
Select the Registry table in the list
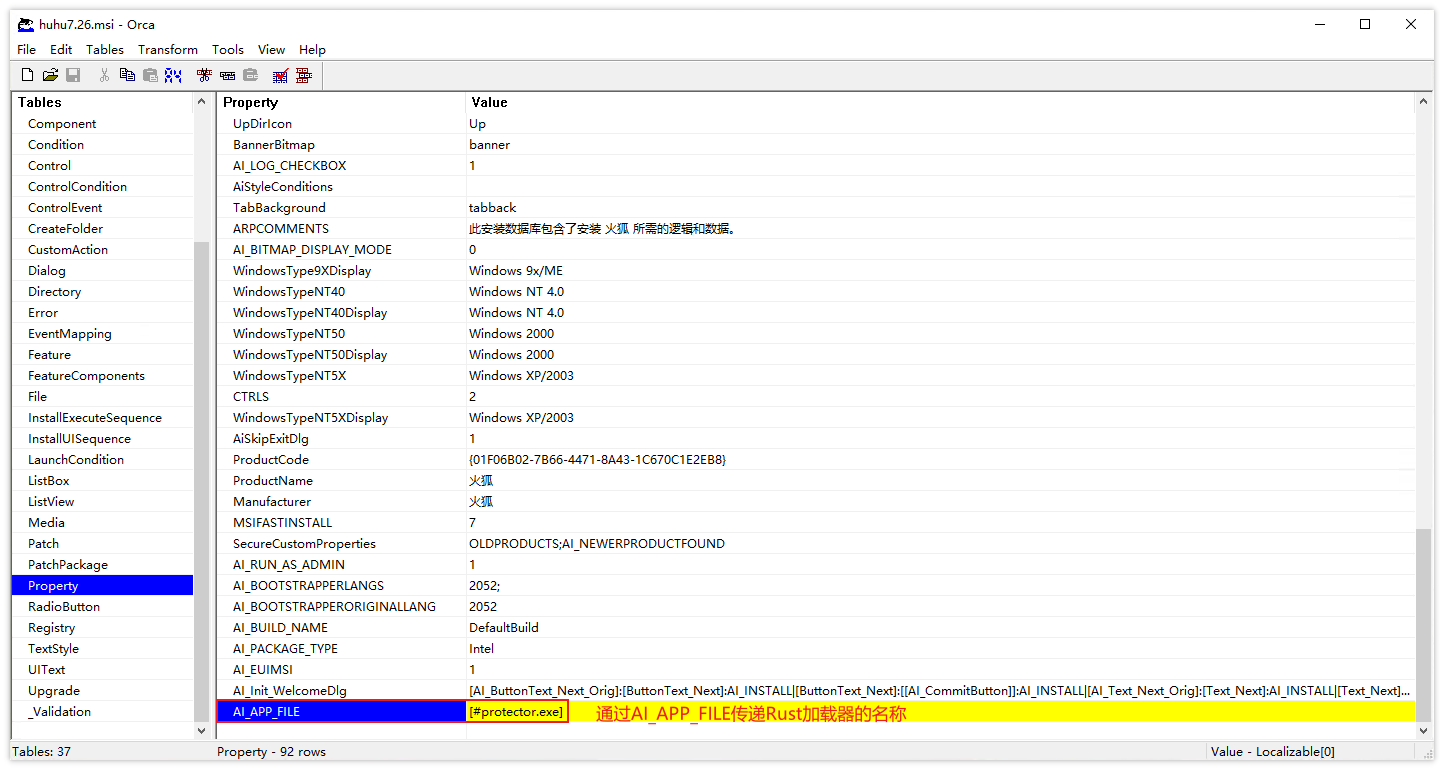tap(51, 628)
